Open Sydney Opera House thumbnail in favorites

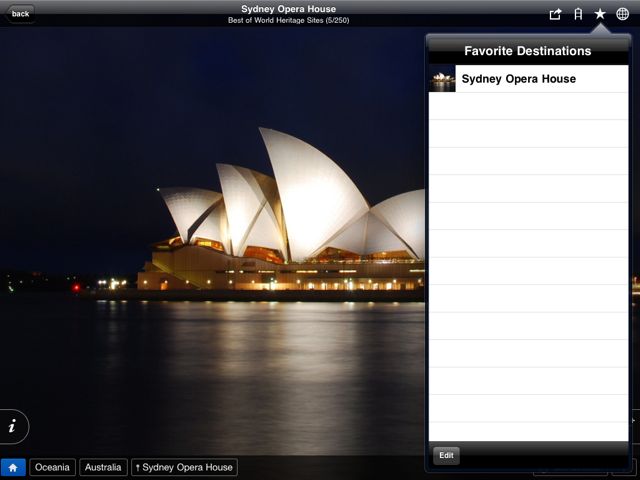click(442, 79)
